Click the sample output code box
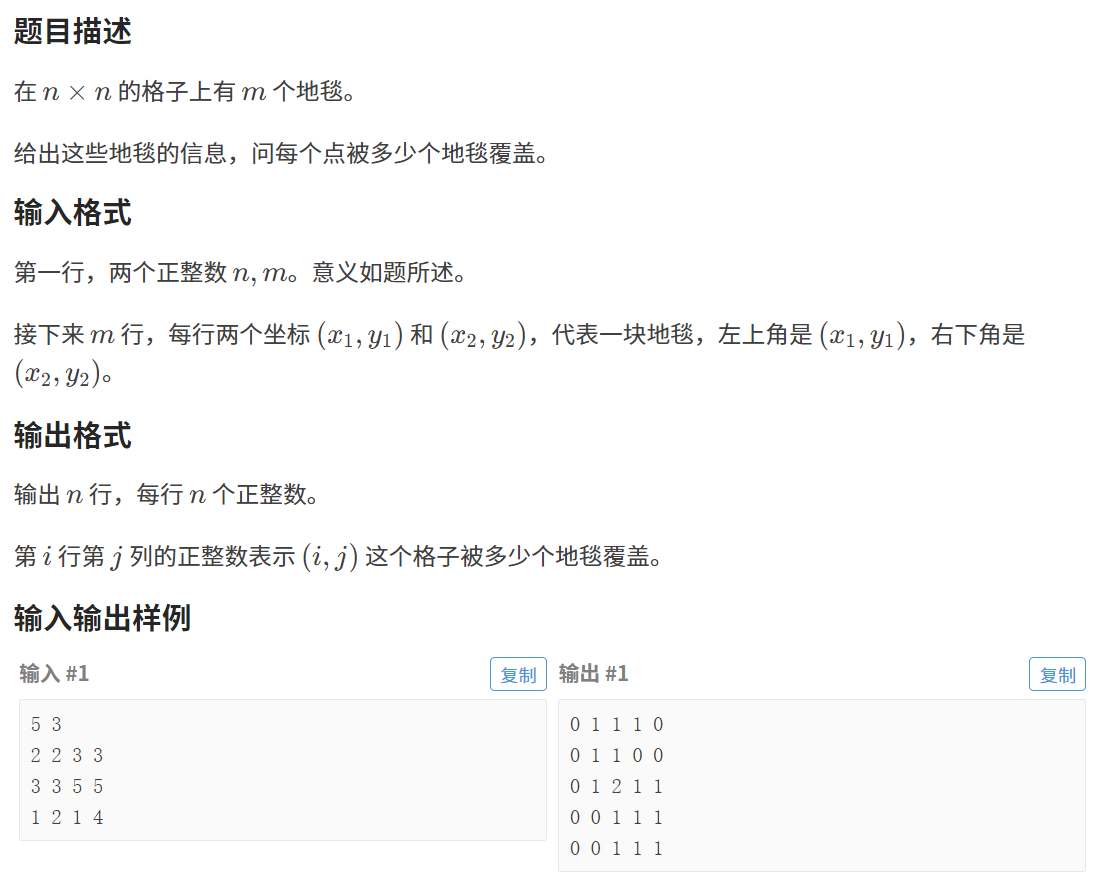Image resolution: width=1105 pixels, height=884 pixels. pyautogui.click(x=822, y=785)
